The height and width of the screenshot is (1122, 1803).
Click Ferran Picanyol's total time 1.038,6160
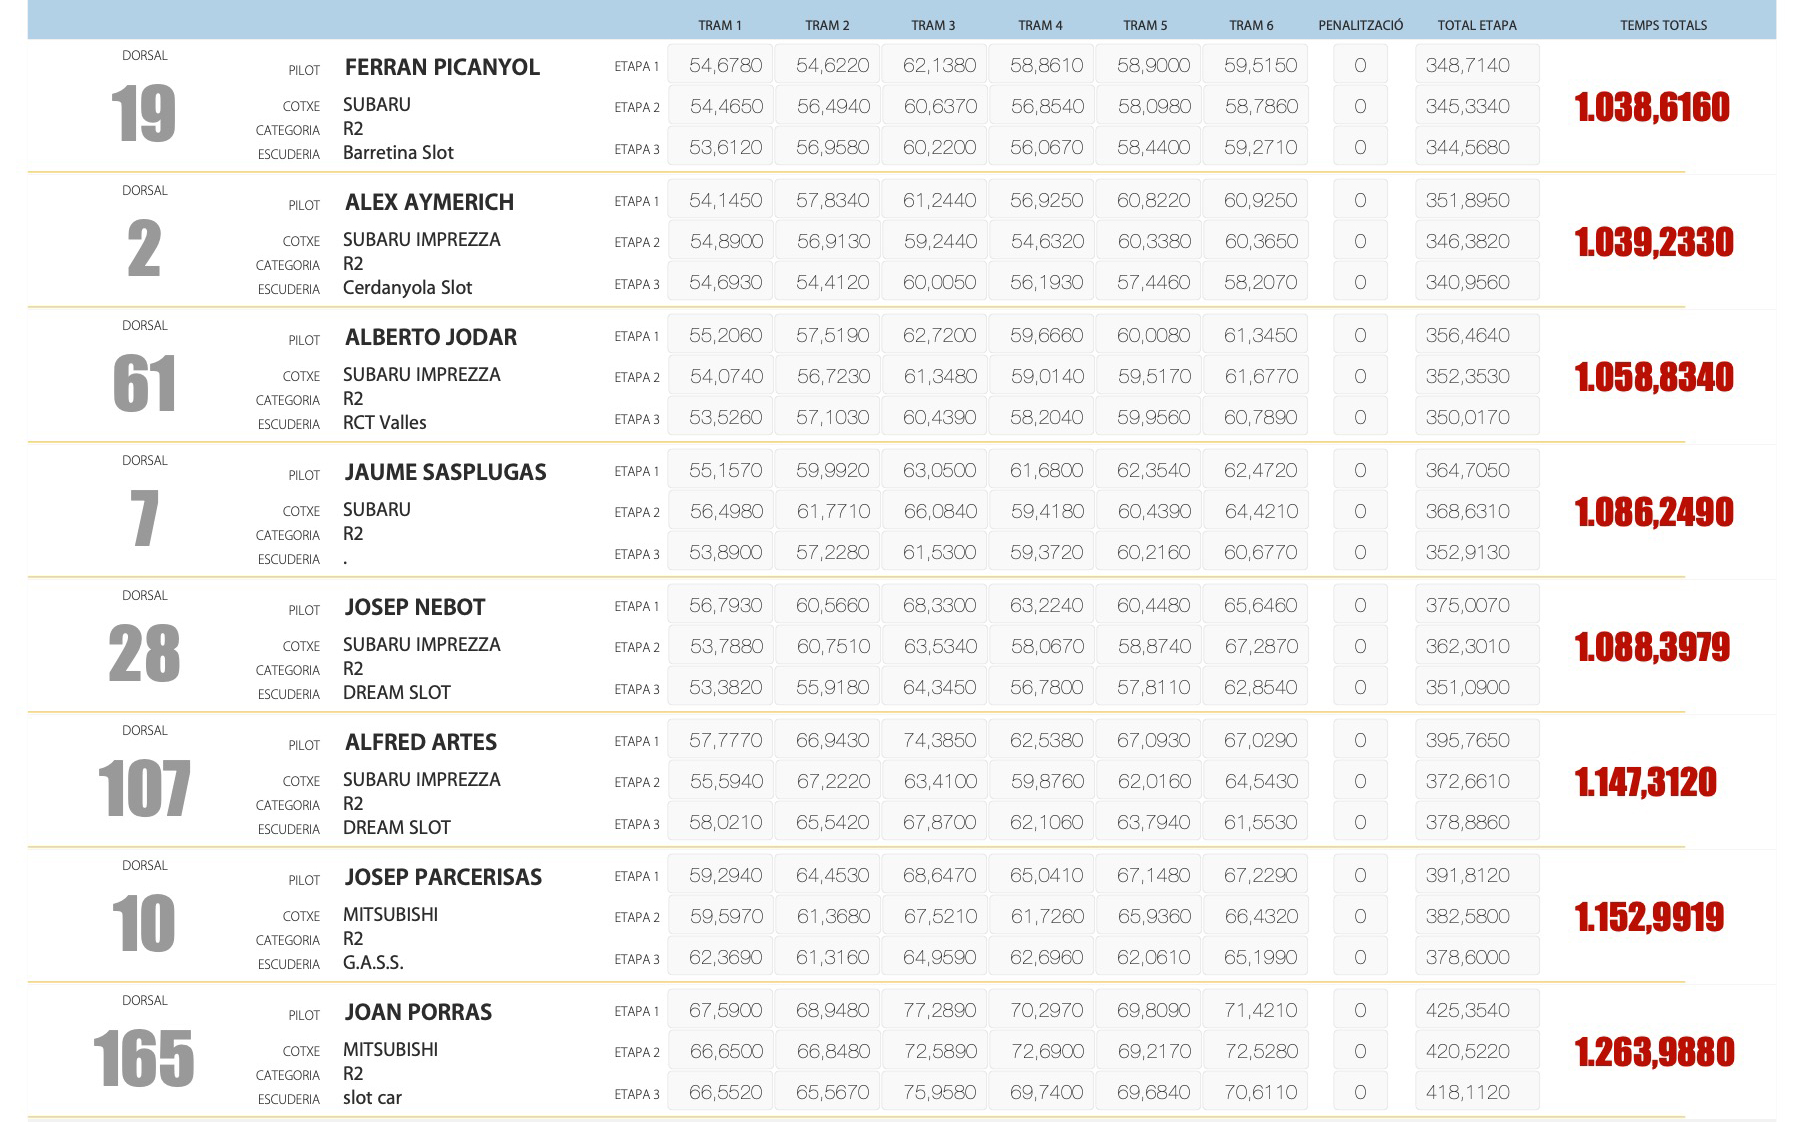click(x=1651, y=107)
